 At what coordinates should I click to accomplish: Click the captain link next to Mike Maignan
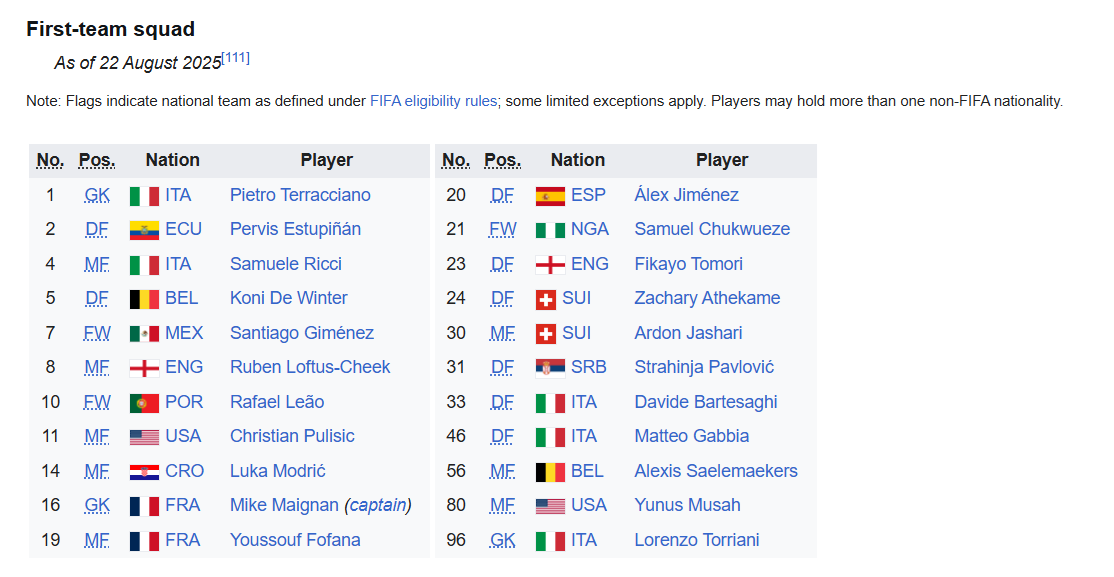(377, 505)
